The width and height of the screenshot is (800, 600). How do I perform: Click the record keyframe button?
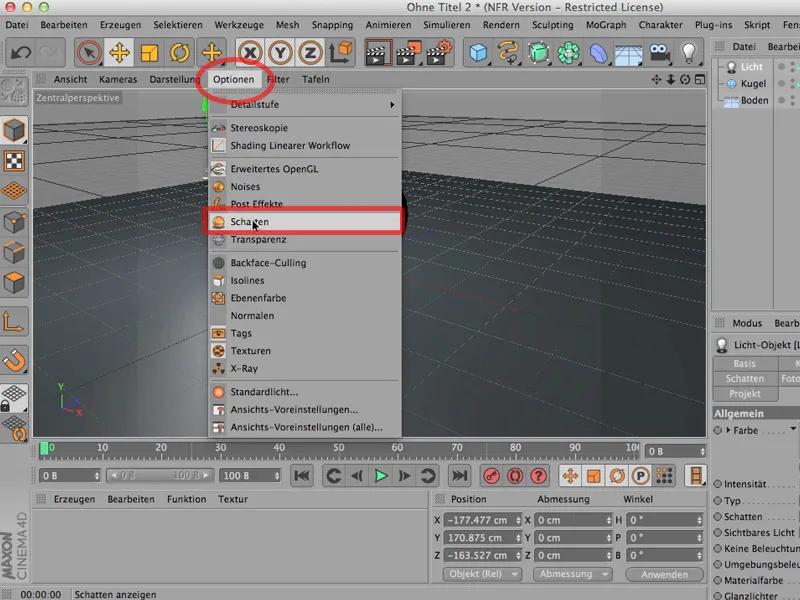(x=491, y=476)
